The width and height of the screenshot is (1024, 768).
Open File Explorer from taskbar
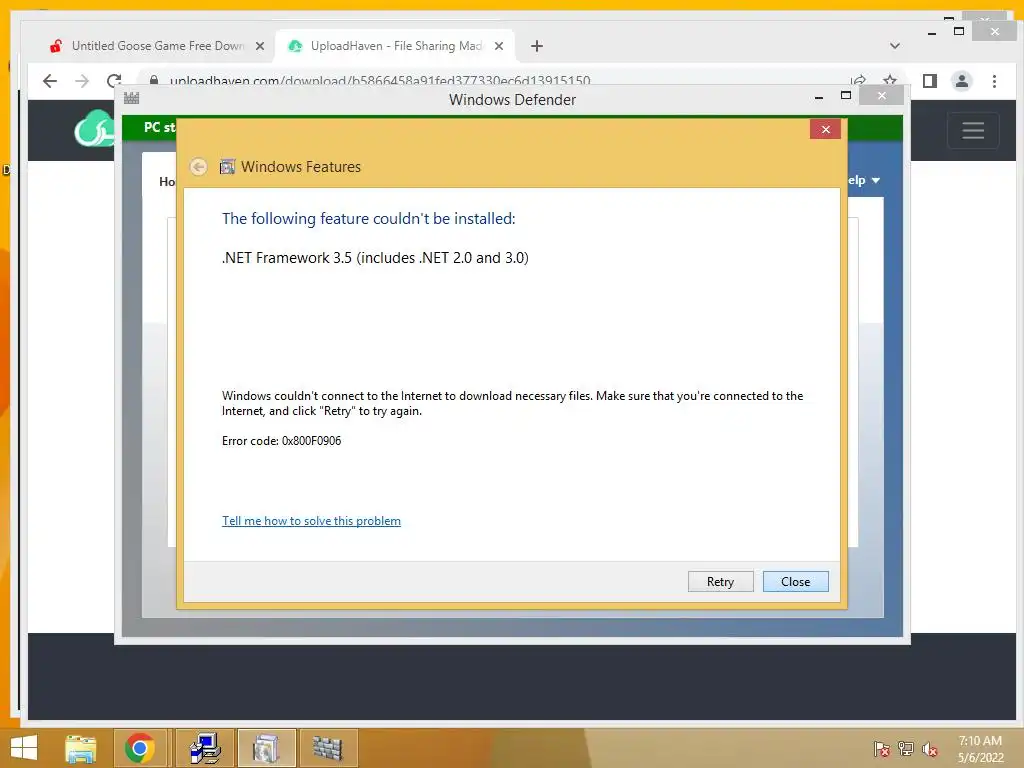(81, 748)
